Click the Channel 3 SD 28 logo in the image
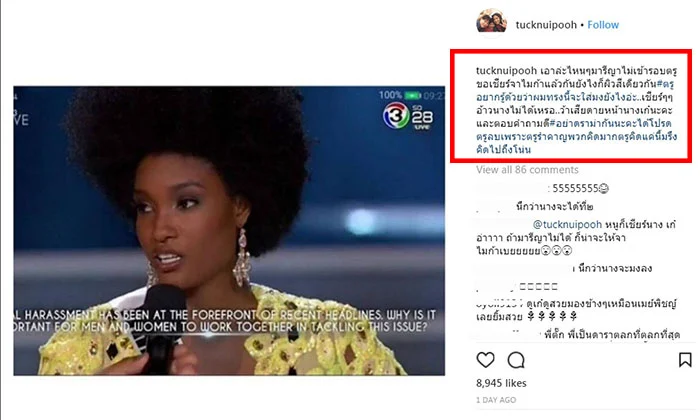Image resolution: width=700 pixels, height=420 pixels. point(408,116)
